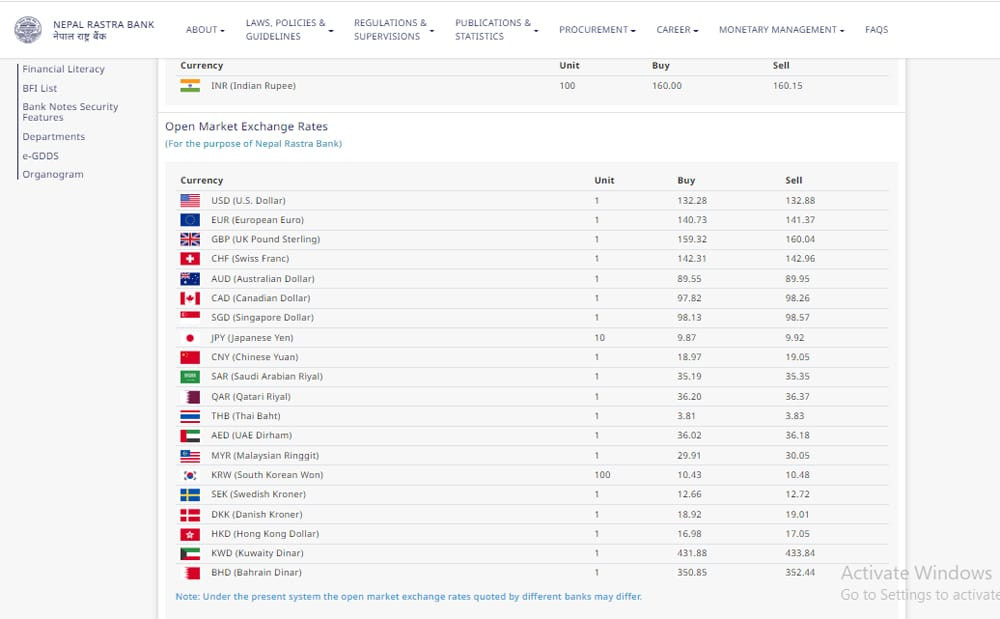Click the USD buy rate 132.28

click(692, 201)
